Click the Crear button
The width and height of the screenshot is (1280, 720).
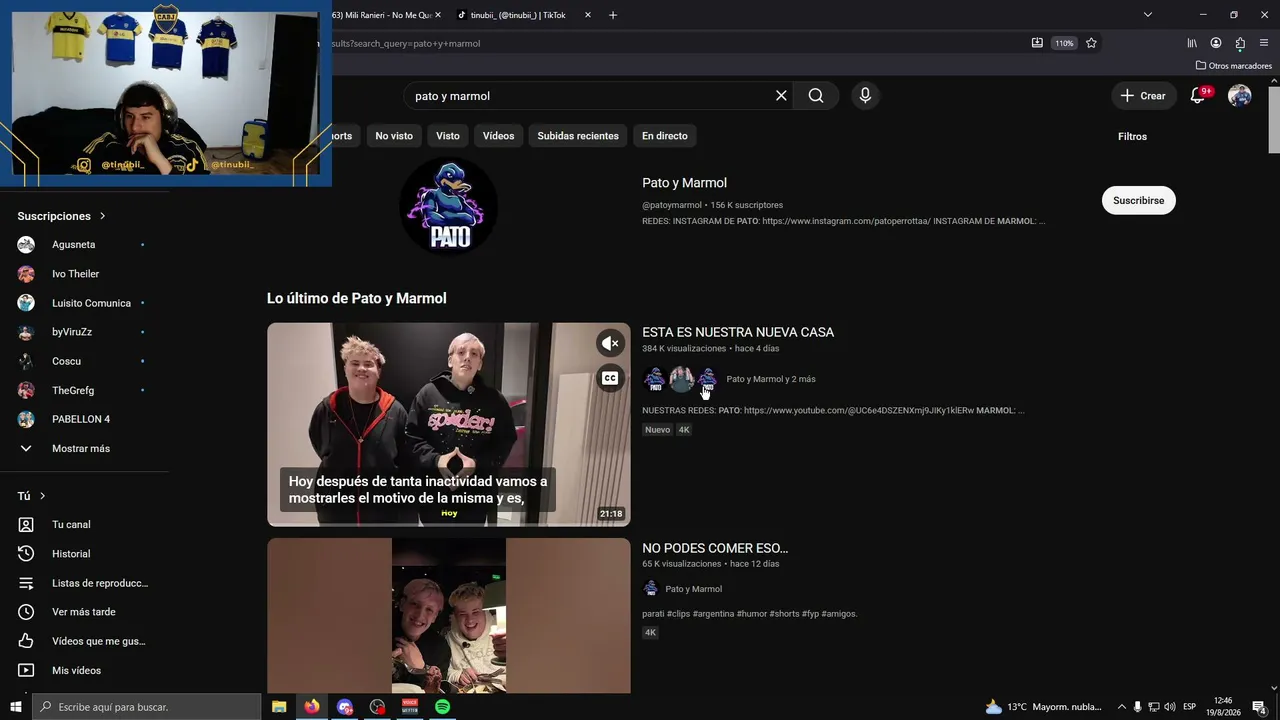pyautogui.click(x=1143, y=96)
